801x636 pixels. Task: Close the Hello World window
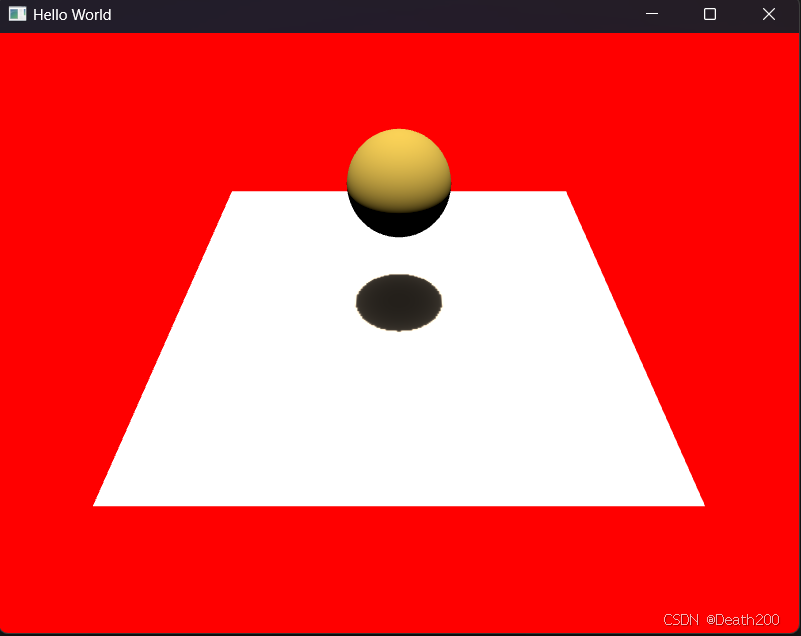(x=769, y=14)
